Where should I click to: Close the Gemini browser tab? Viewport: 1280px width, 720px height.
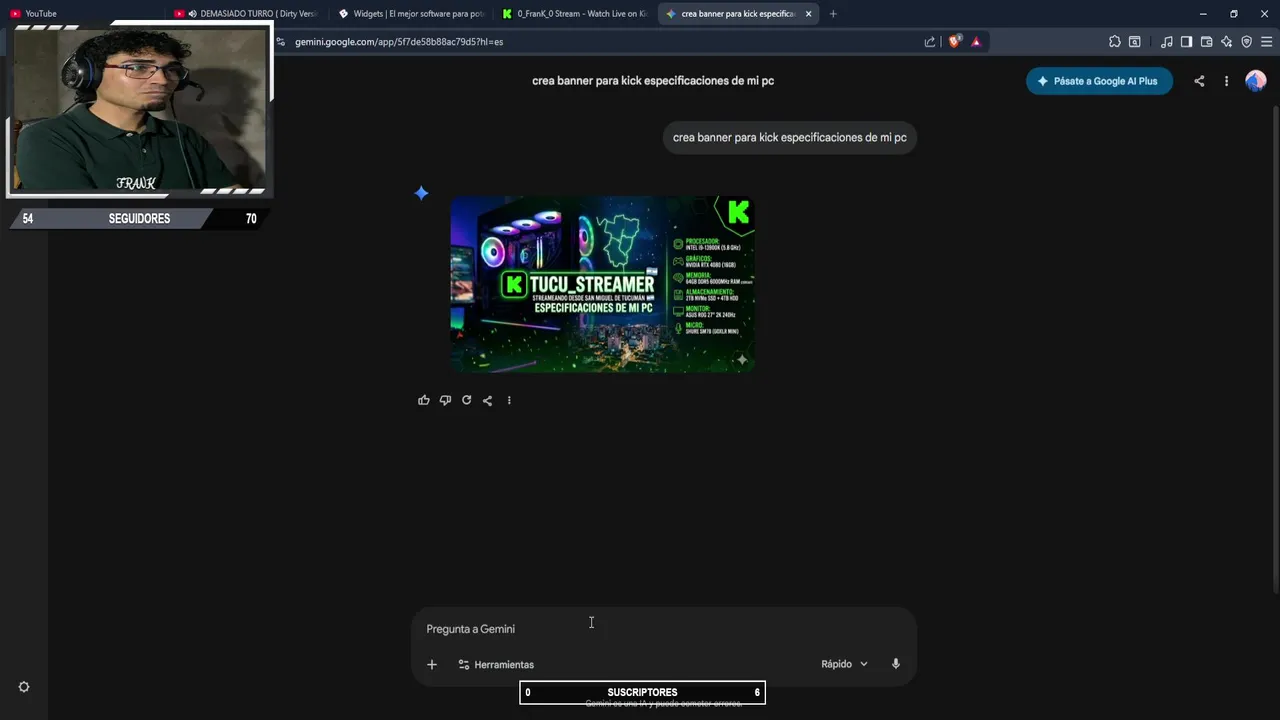coord(808,14)
